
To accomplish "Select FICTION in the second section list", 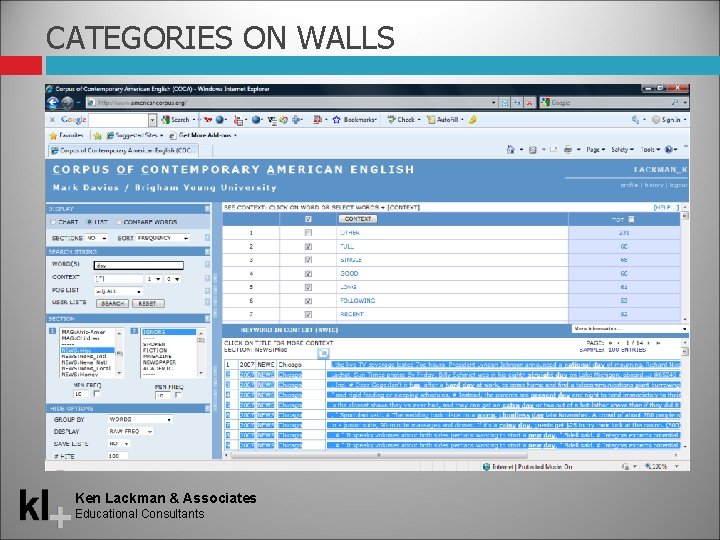I will [155, 350].
